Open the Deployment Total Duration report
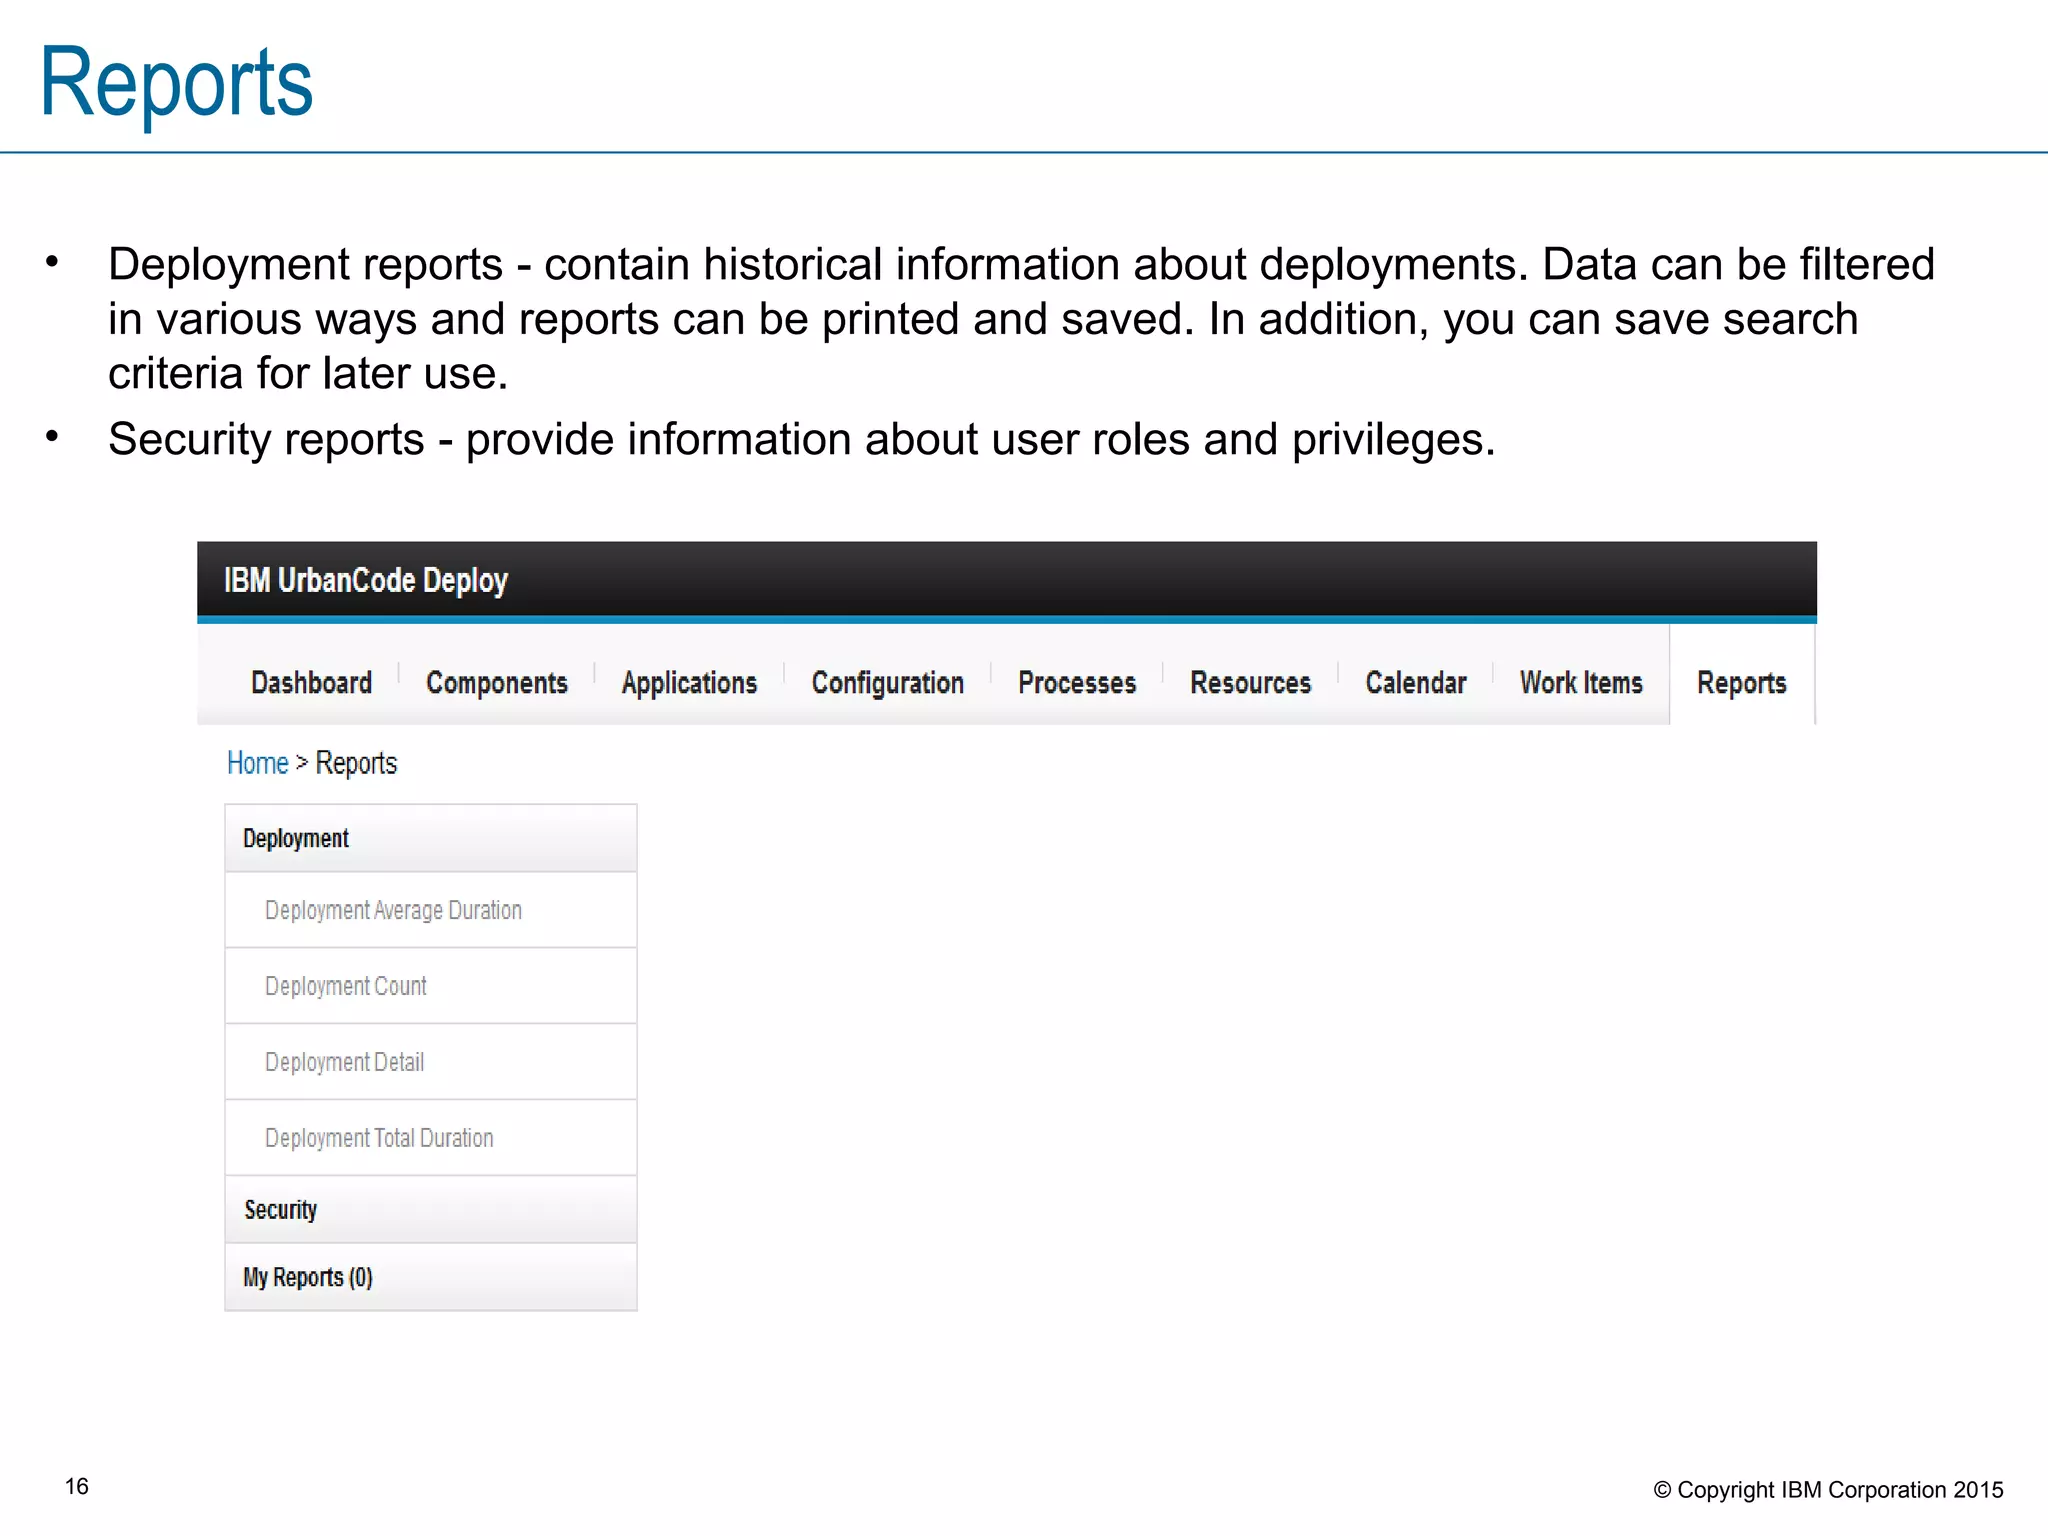This screenshot has height=1536, width=2048. pyautogui.click(x=379, y=1138)
